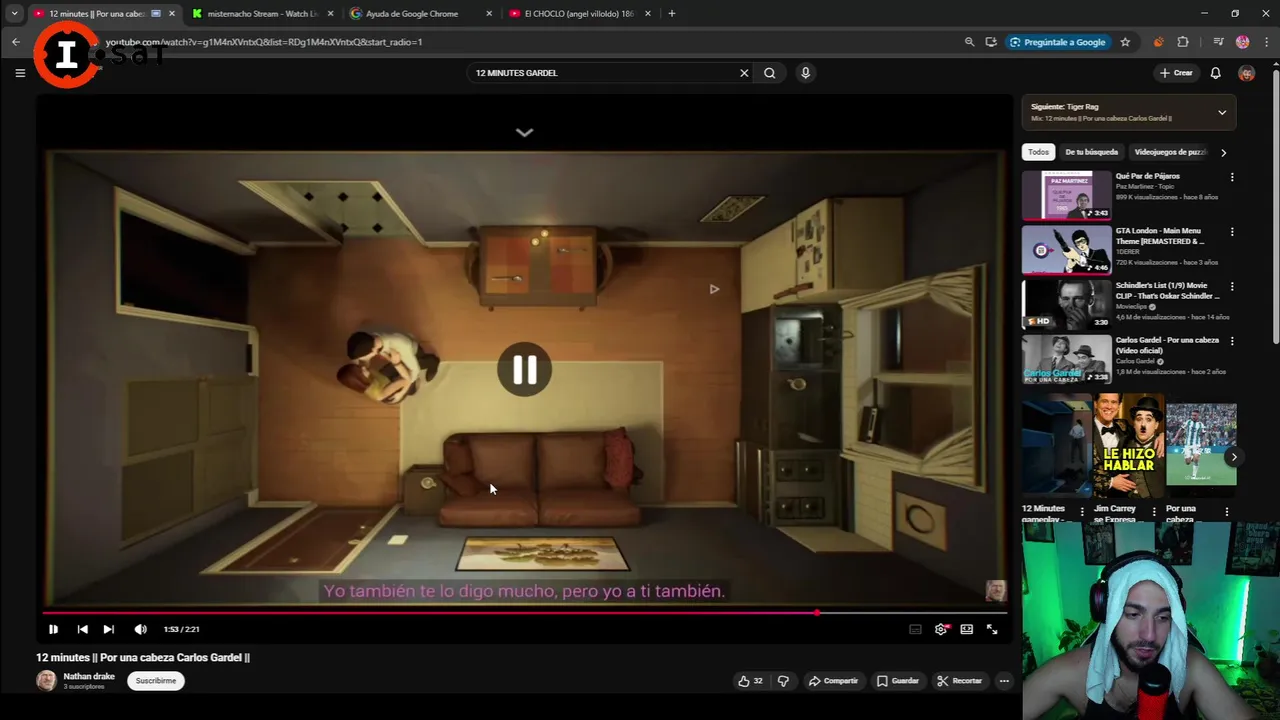This screenshot has height=720, width=1280.
Task: Pause playback from the bottom-left player control
Action: tap(53, 629)
